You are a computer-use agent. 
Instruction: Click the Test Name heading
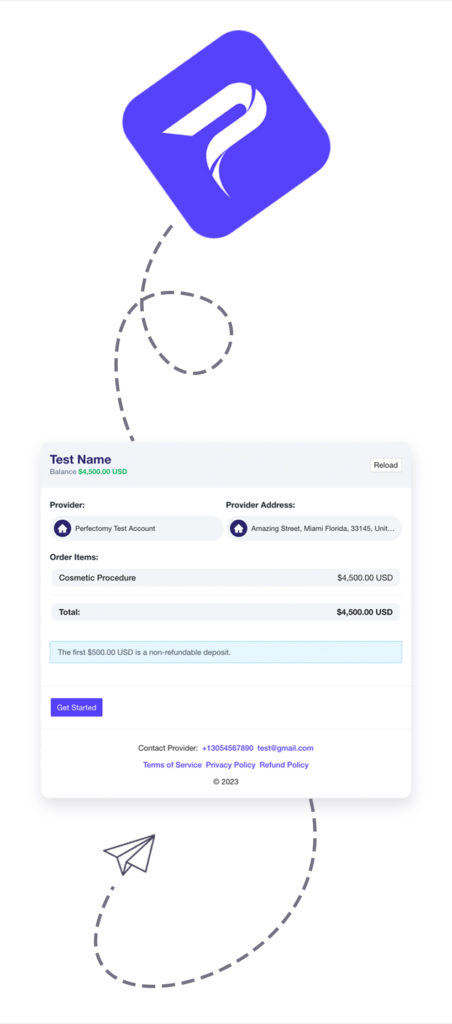point(80,459)
